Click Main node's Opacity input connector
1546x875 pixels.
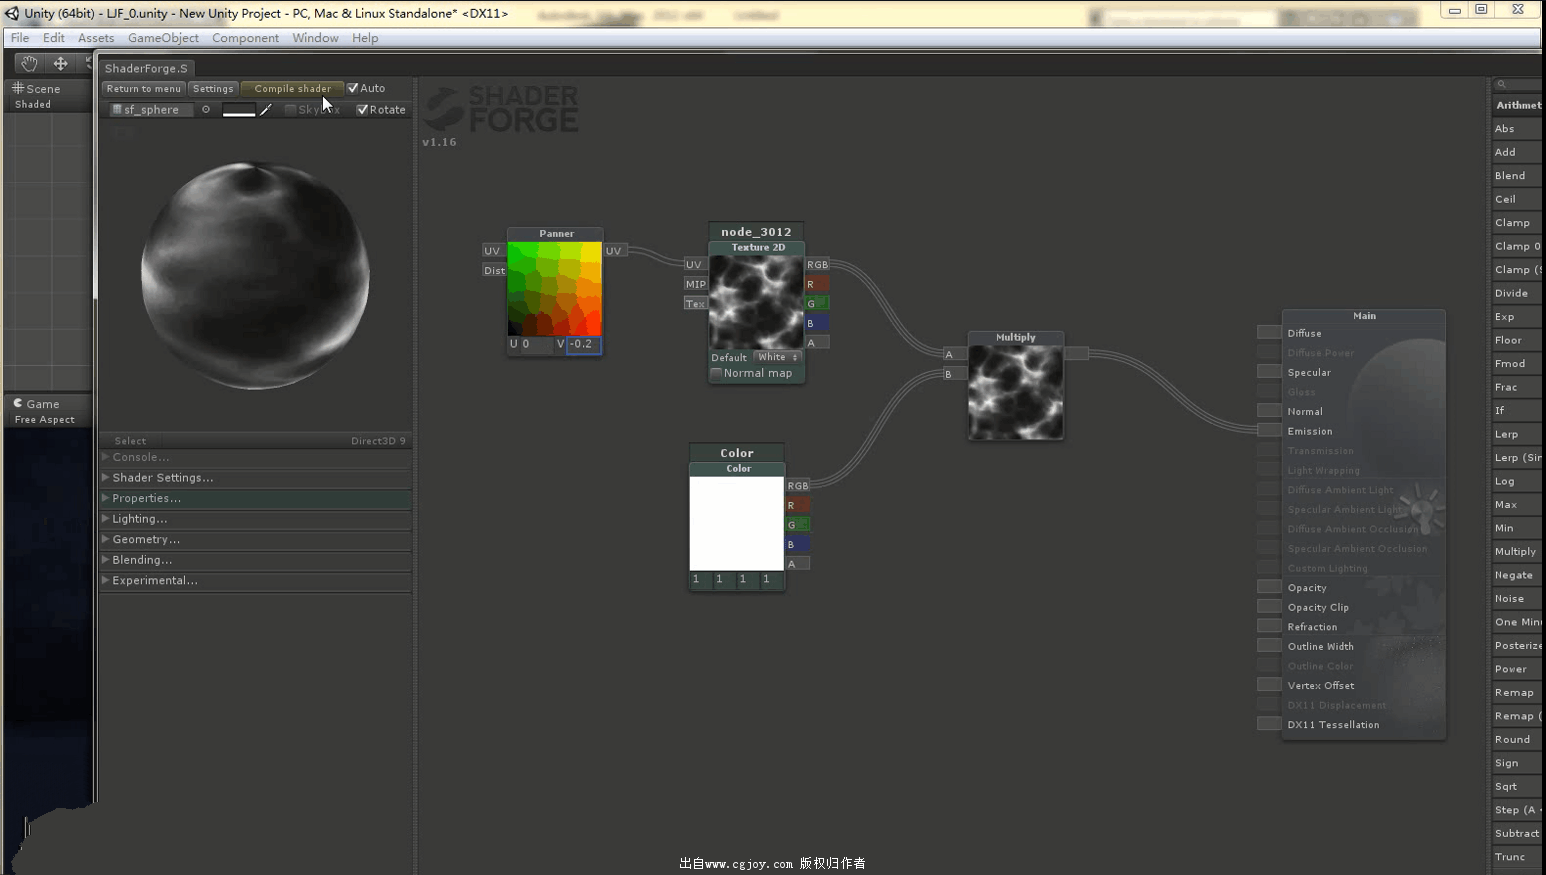pyautogui.click(x=1269, y=587)
